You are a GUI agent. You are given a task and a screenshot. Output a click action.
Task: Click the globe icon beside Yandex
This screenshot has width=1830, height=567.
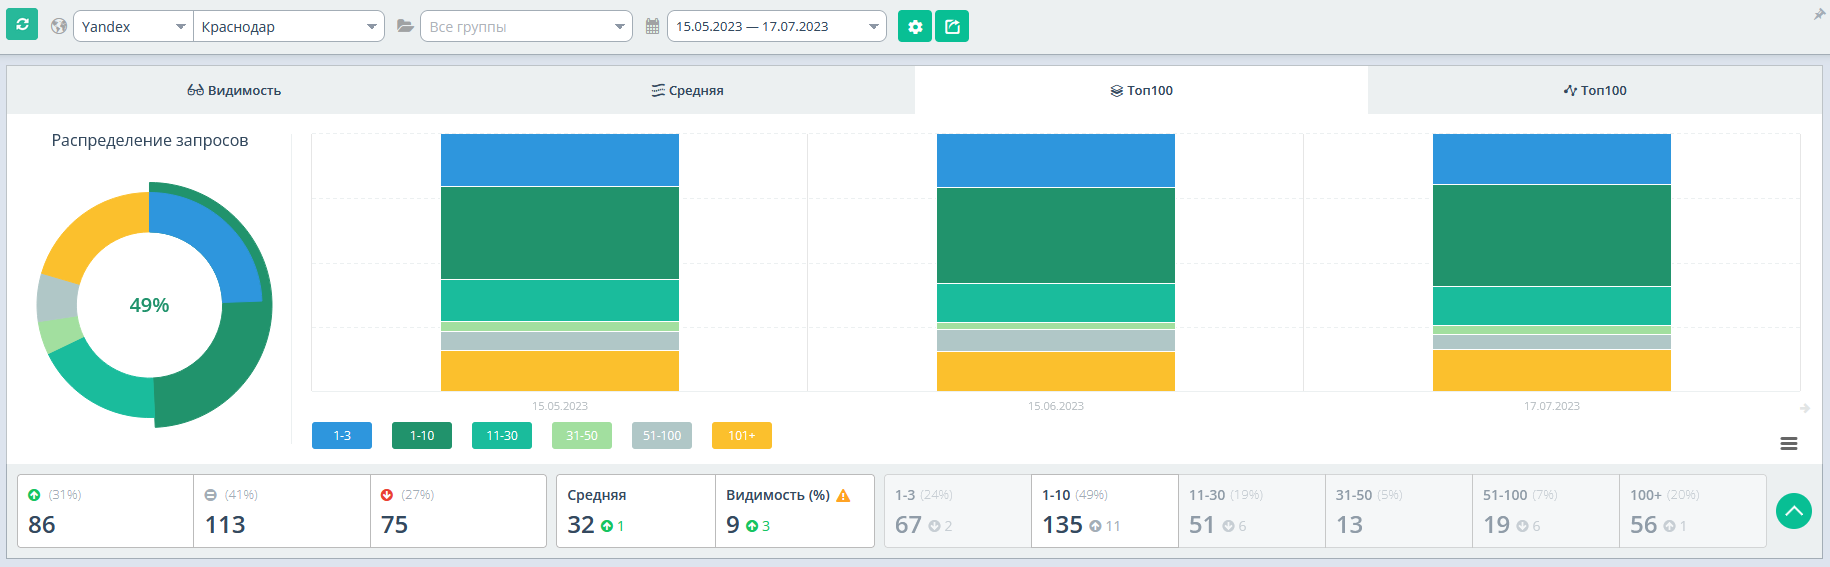click(x=59, y=26)
